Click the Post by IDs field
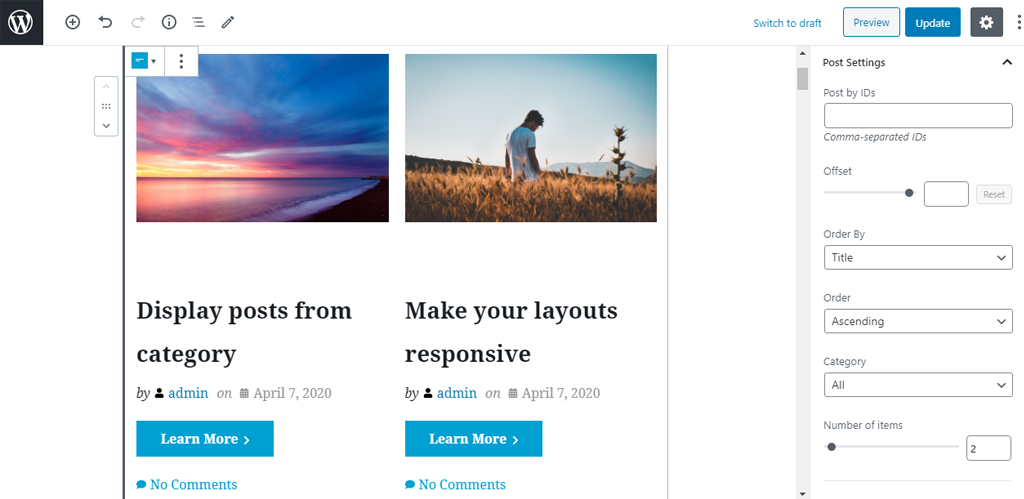Viewport: 1024px width, 499px height. pos(918,116)
